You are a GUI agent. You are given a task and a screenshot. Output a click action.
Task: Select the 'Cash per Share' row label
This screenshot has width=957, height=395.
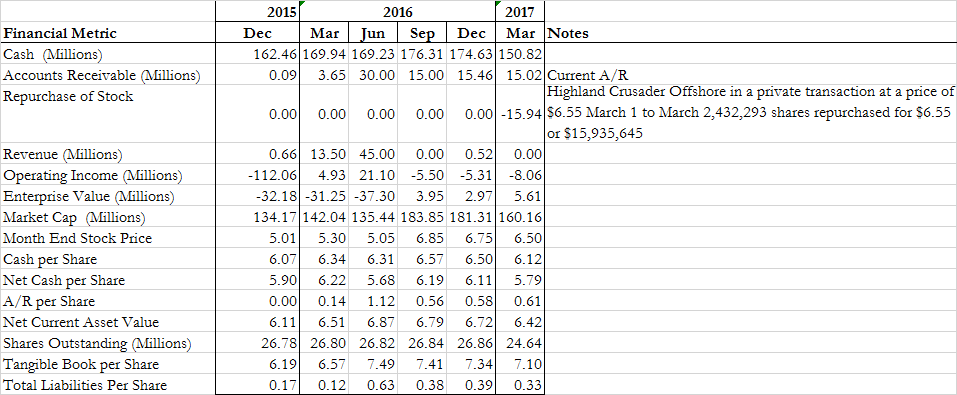pyautogui.click(x=108, y=259)
